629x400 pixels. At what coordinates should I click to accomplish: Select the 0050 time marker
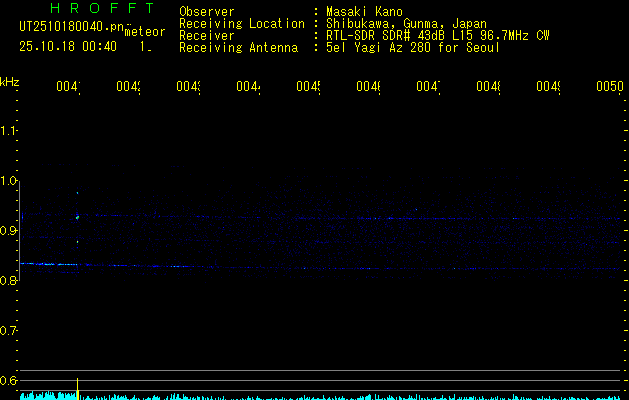[x=609, y=87]
